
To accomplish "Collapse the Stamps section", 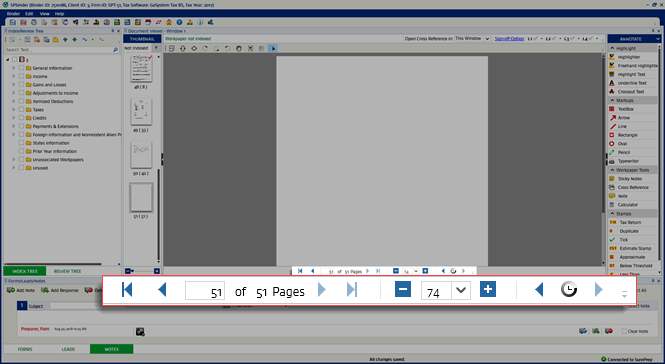I will (x=612, y=214).
